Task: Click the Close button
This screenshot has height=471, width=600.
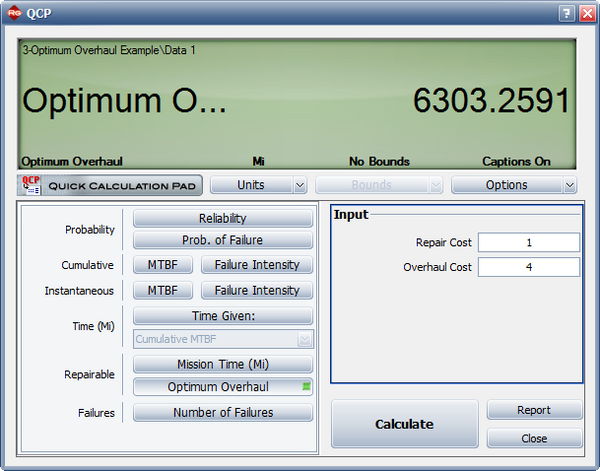Action: coord(534,438)
